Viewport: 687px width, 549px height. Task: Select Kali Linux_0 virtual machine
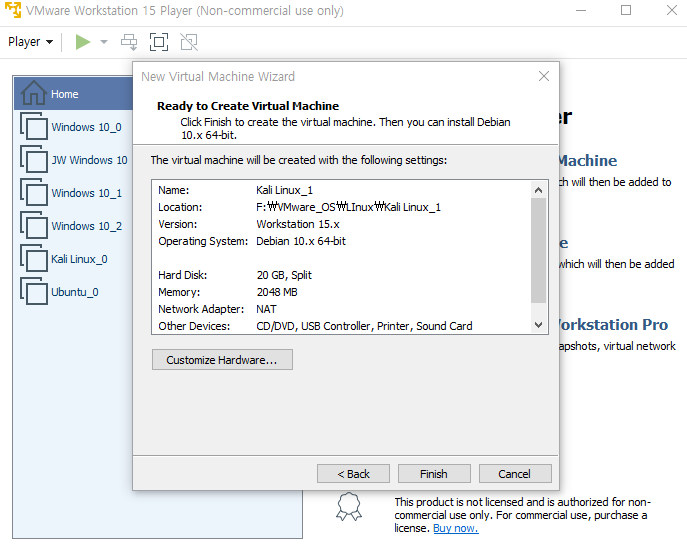pos(79,259)
